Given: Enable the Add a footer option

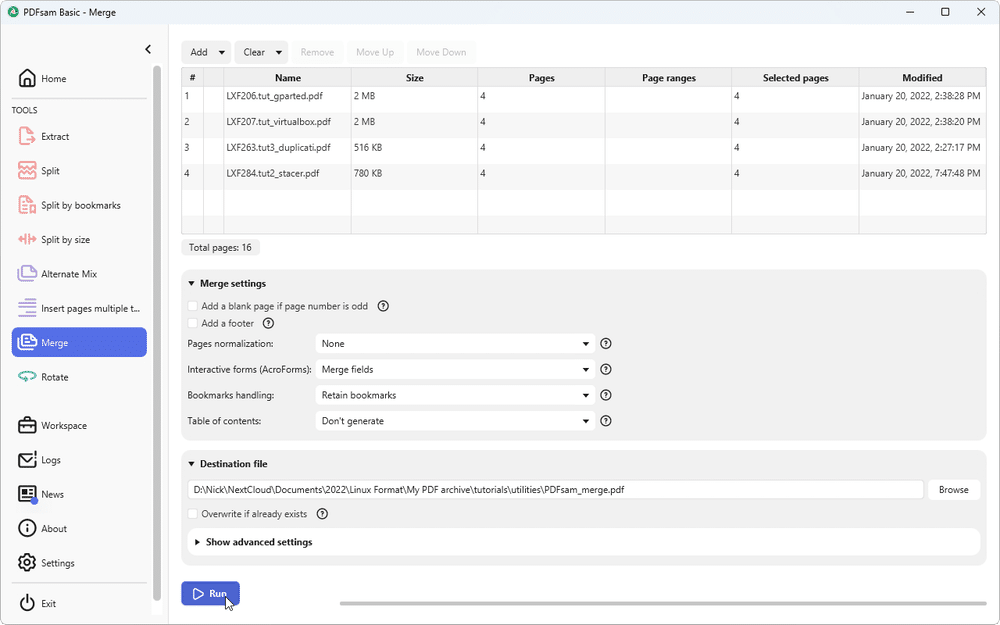Looking at the screenshot, I should click(x=192, y=323).
